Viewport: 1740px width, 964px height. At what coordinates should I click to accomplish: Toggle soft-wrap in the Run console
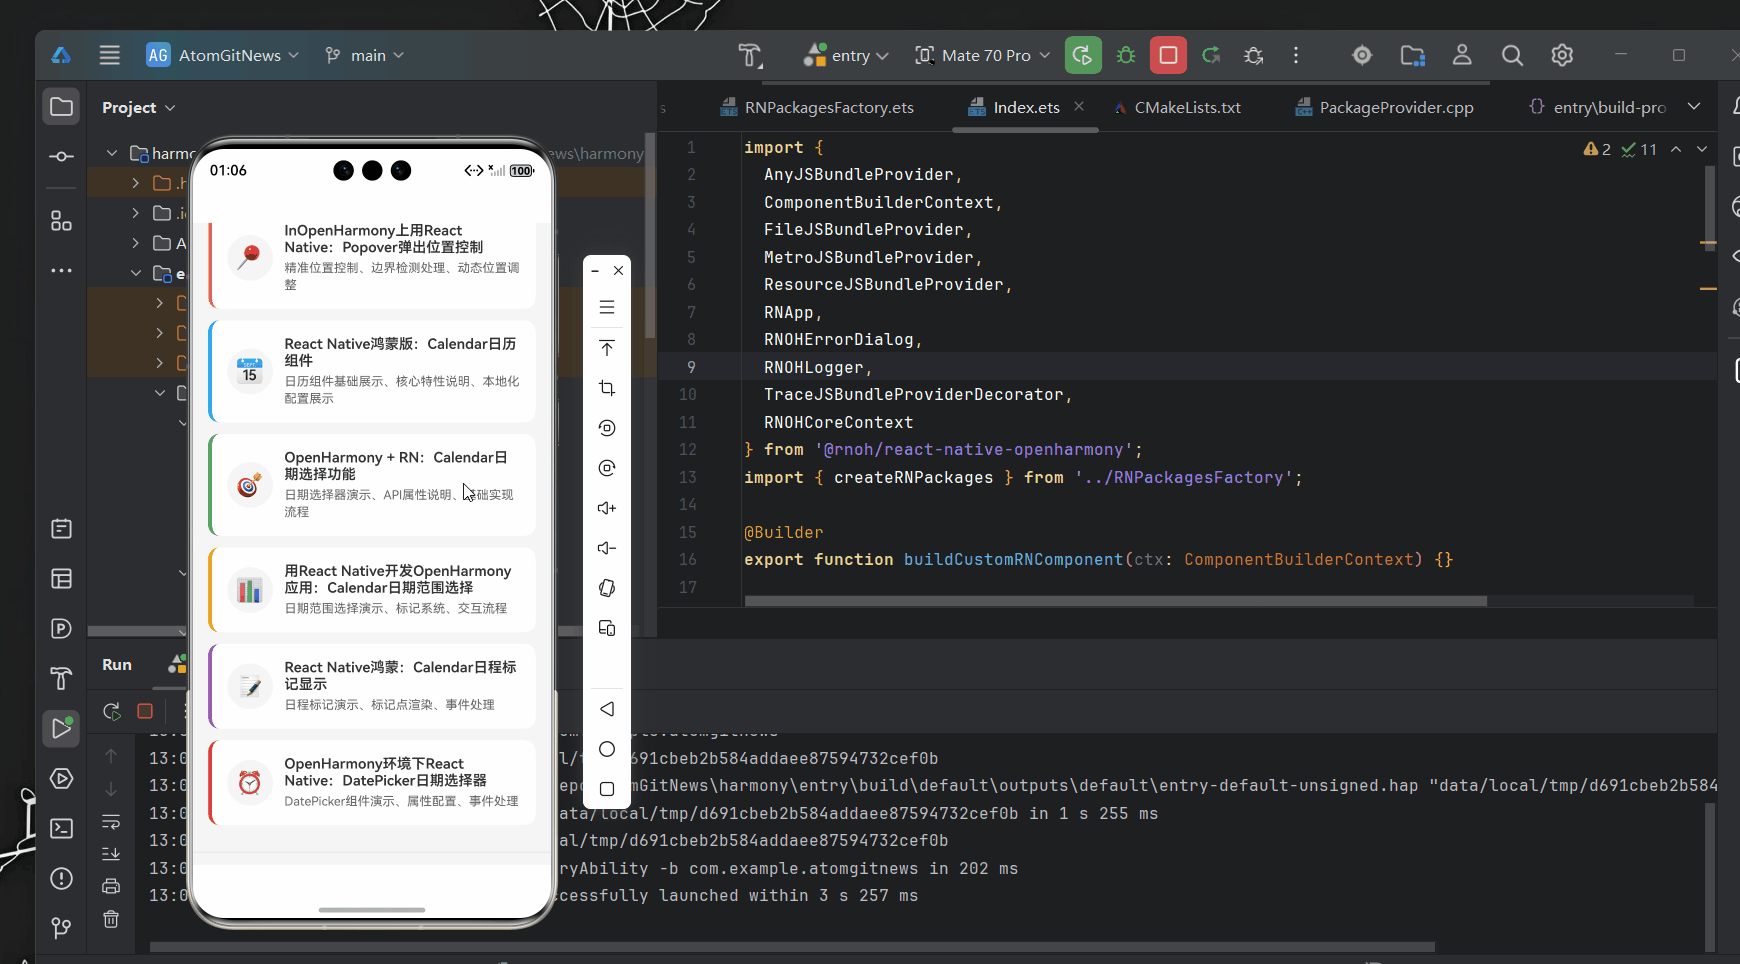tap(111, 821)
